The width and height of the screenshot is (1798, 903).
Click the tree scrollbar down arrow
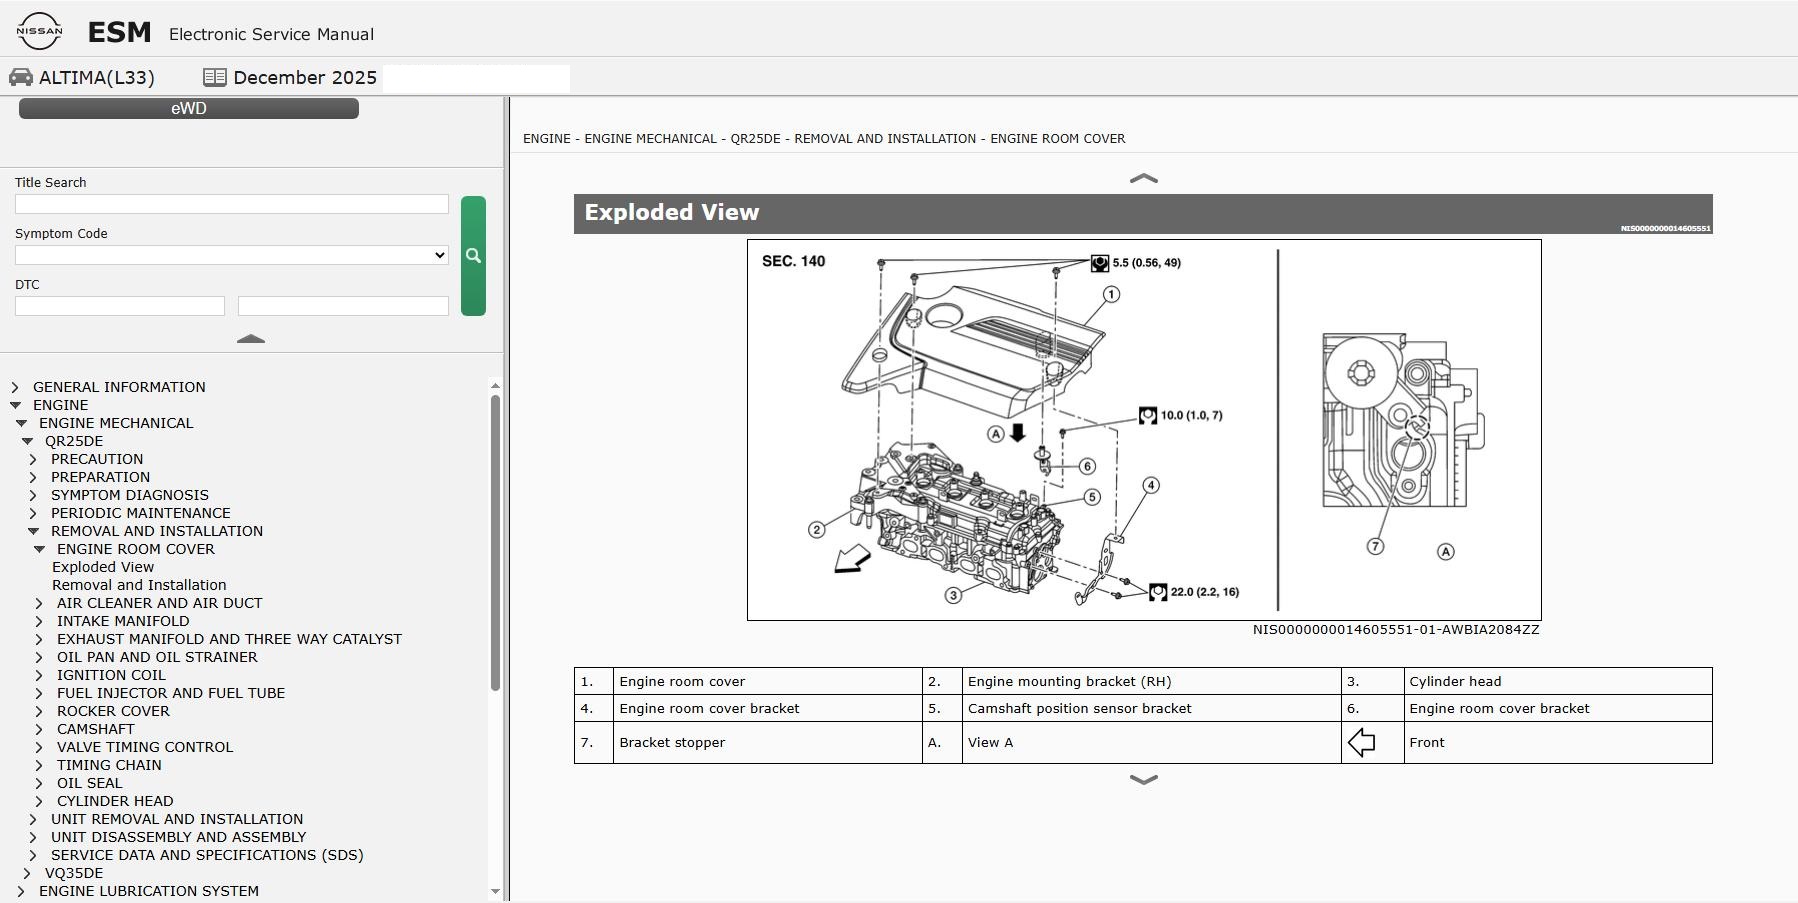pyautogui.click(x=495, y=891)
